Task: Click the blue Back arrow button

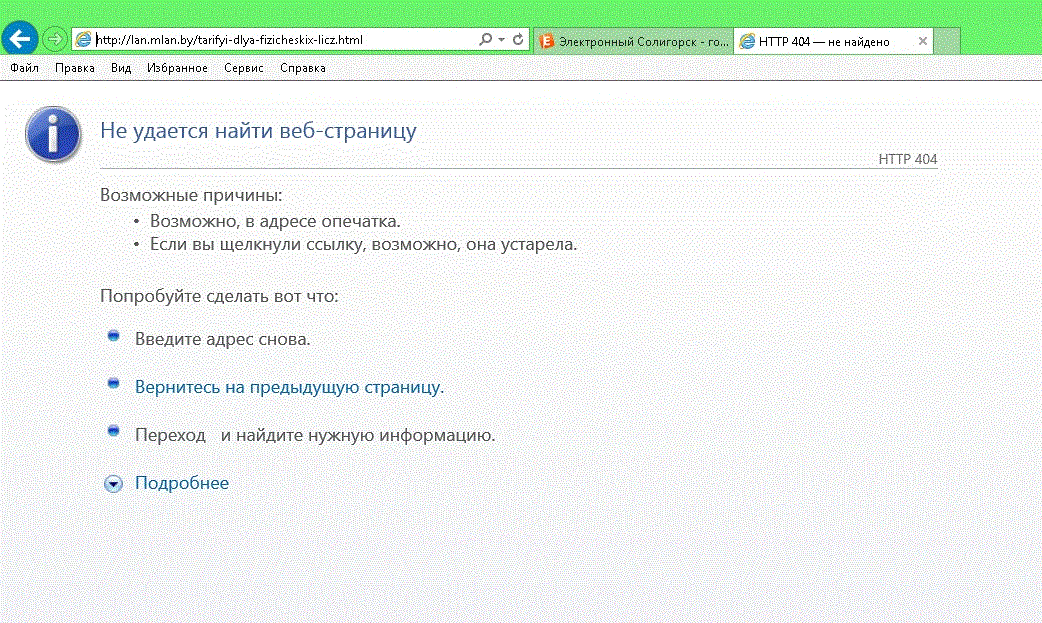Action: click(20, 39)
